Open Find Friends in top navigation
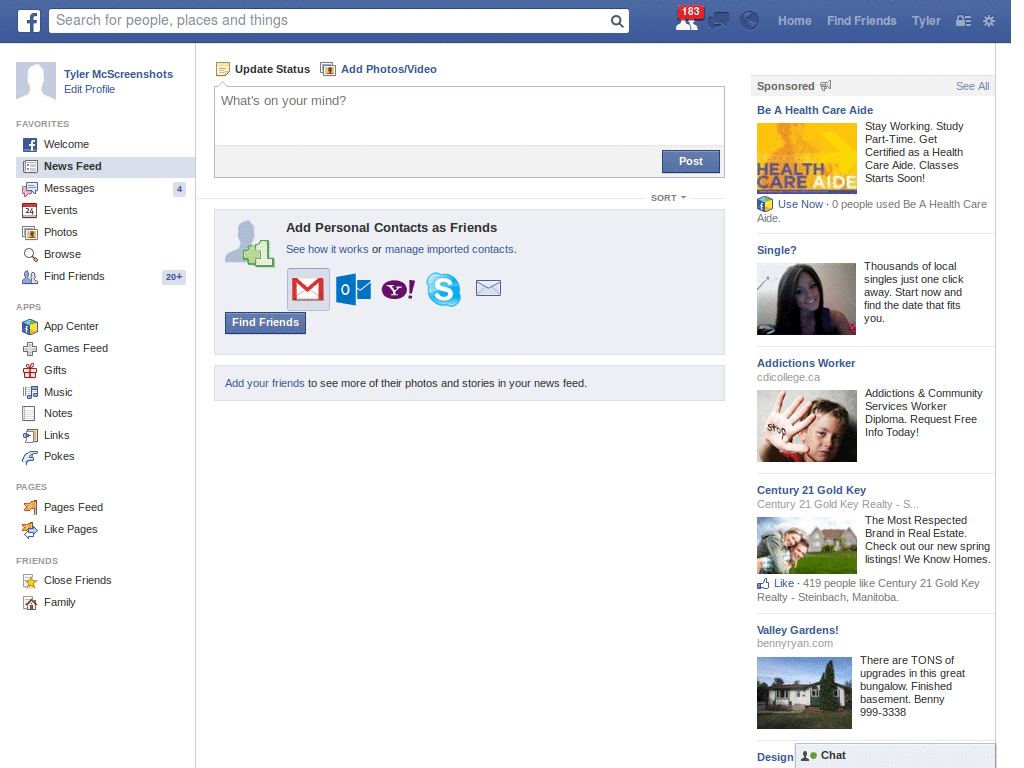Viewport: 1024px width, 768px height. (861, 21)
